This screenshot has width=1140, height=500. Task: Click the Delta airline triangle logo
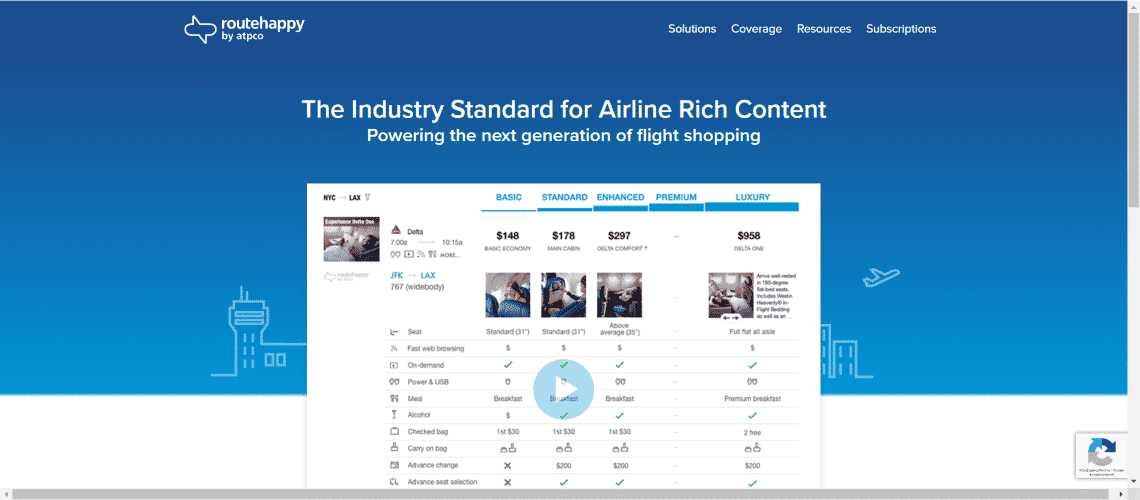pyautogui.click(x=396, y=230)
